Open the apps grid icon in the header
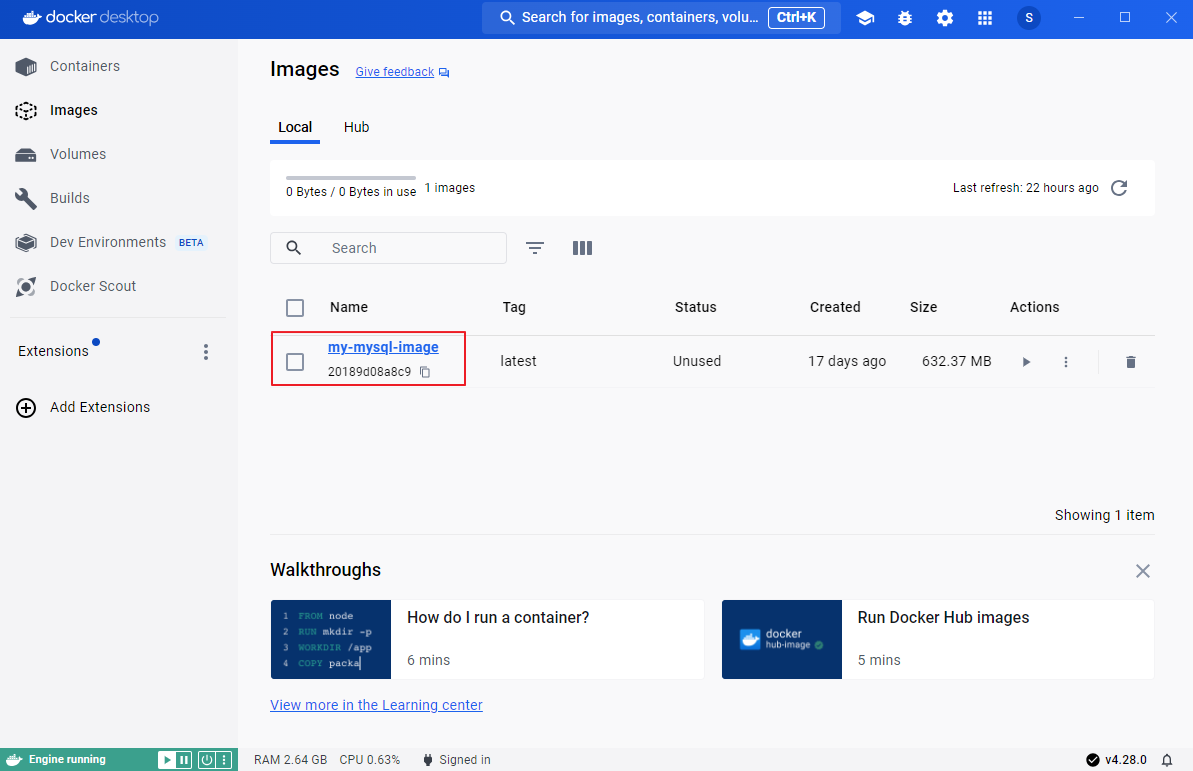 click(x=985, y=18)
